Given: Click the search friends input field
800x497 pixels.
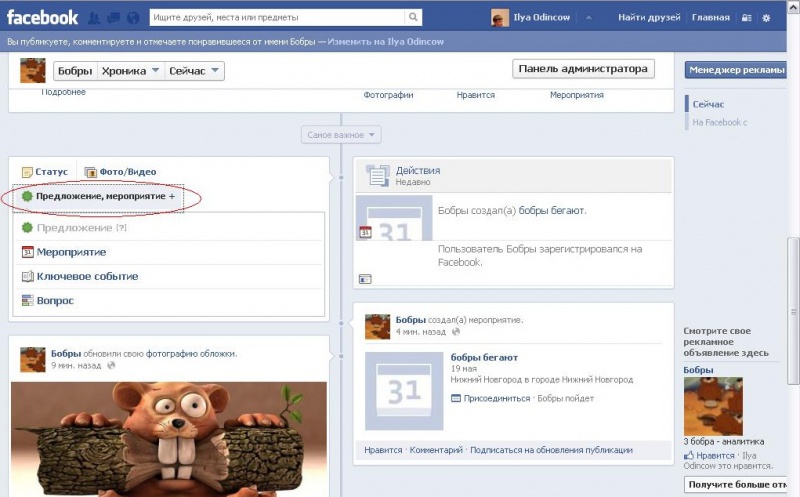Looking at the screenshot, I should pos(278,17).
